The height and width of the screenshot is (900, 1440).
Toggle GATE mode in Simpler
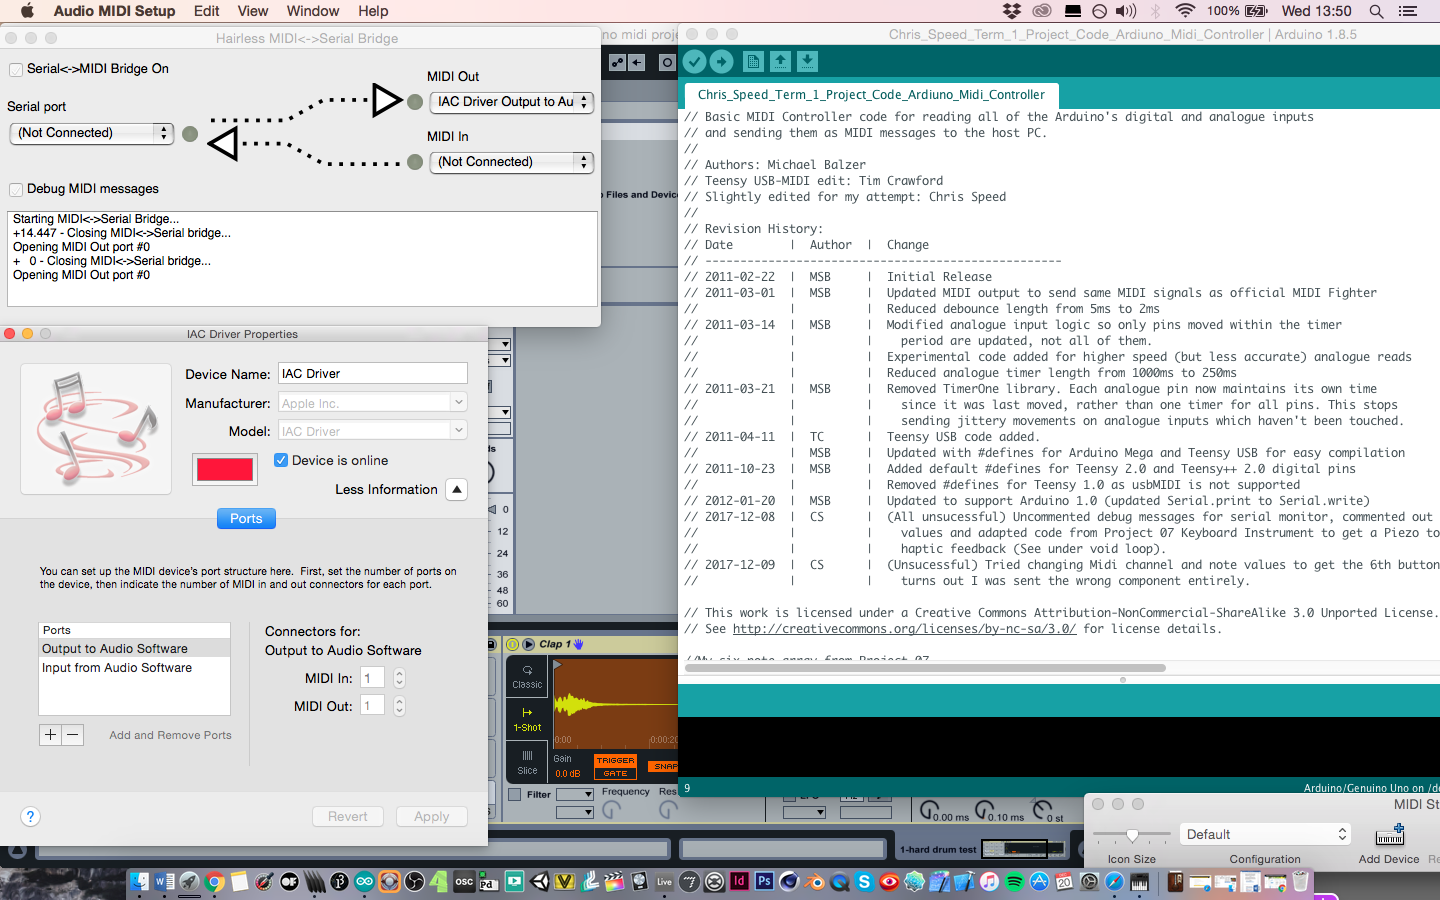615,773
